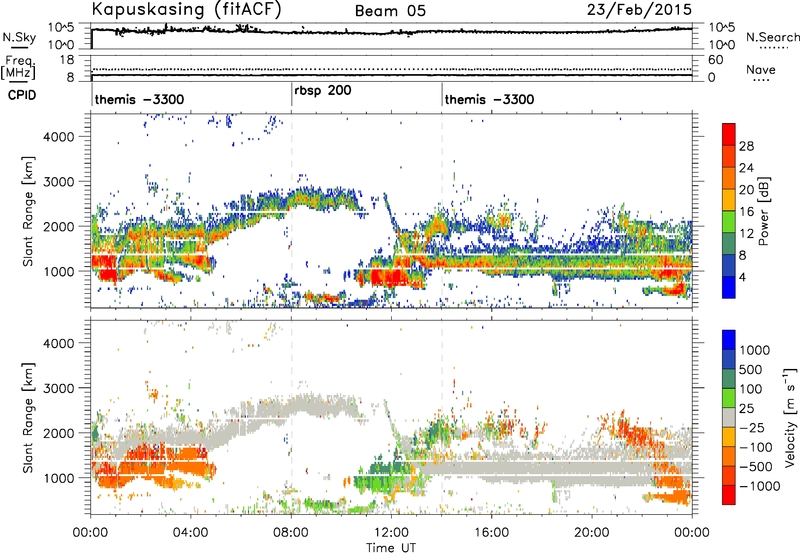800x554 pixels.
Task: Click the Velocity color bar red bottom segment
Action: (x=729, y=495)
